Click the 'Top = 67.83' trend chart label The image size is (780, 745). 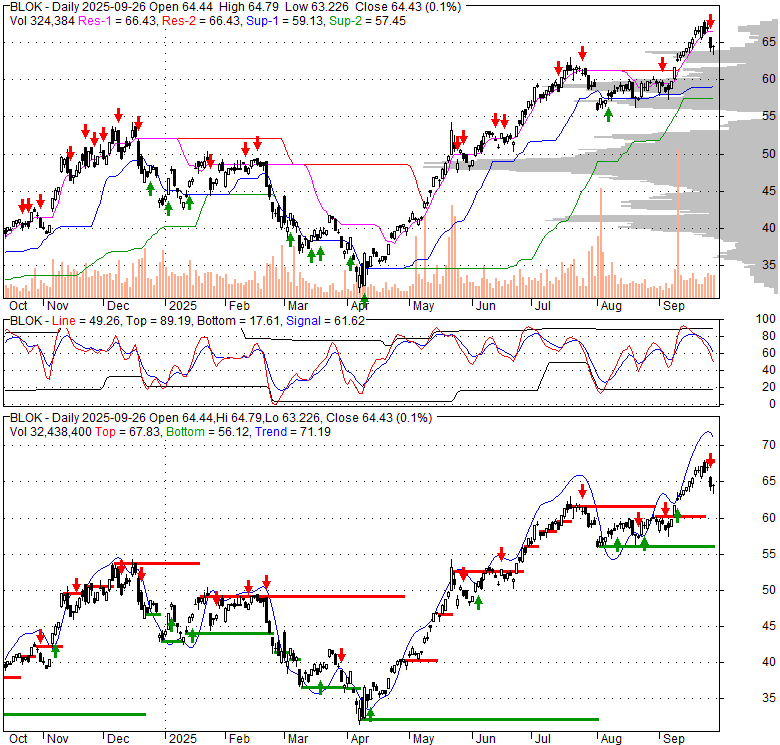[x=127, y=432]
